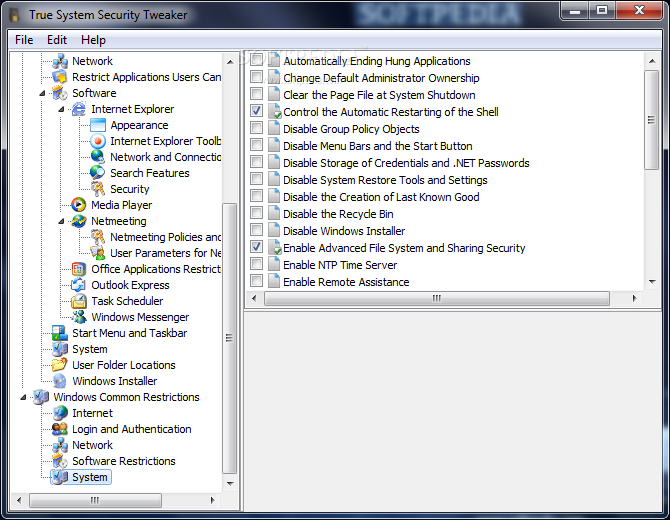Click settings list horizontal scrollbar thumb
This screenshot has height=520, width=670.
point(437,298)
